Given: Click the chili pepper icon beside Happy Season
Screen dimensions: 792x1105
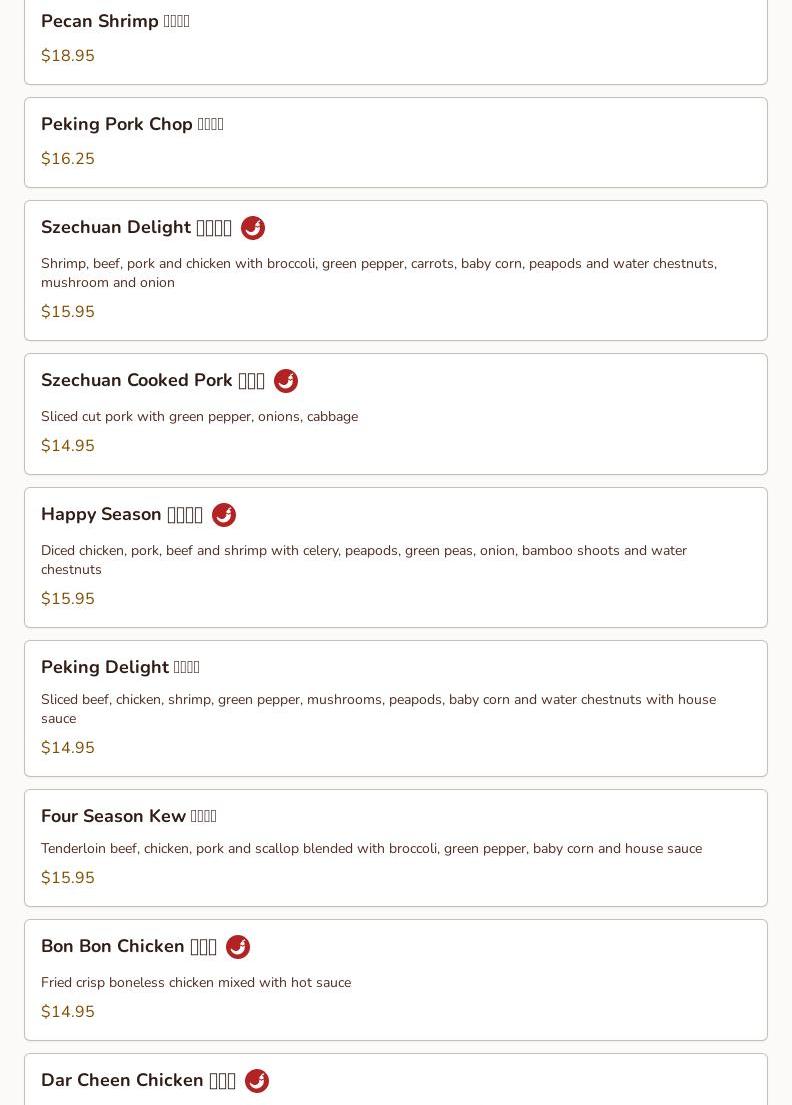Looking at the screenshot, I should tap(224, 515).
